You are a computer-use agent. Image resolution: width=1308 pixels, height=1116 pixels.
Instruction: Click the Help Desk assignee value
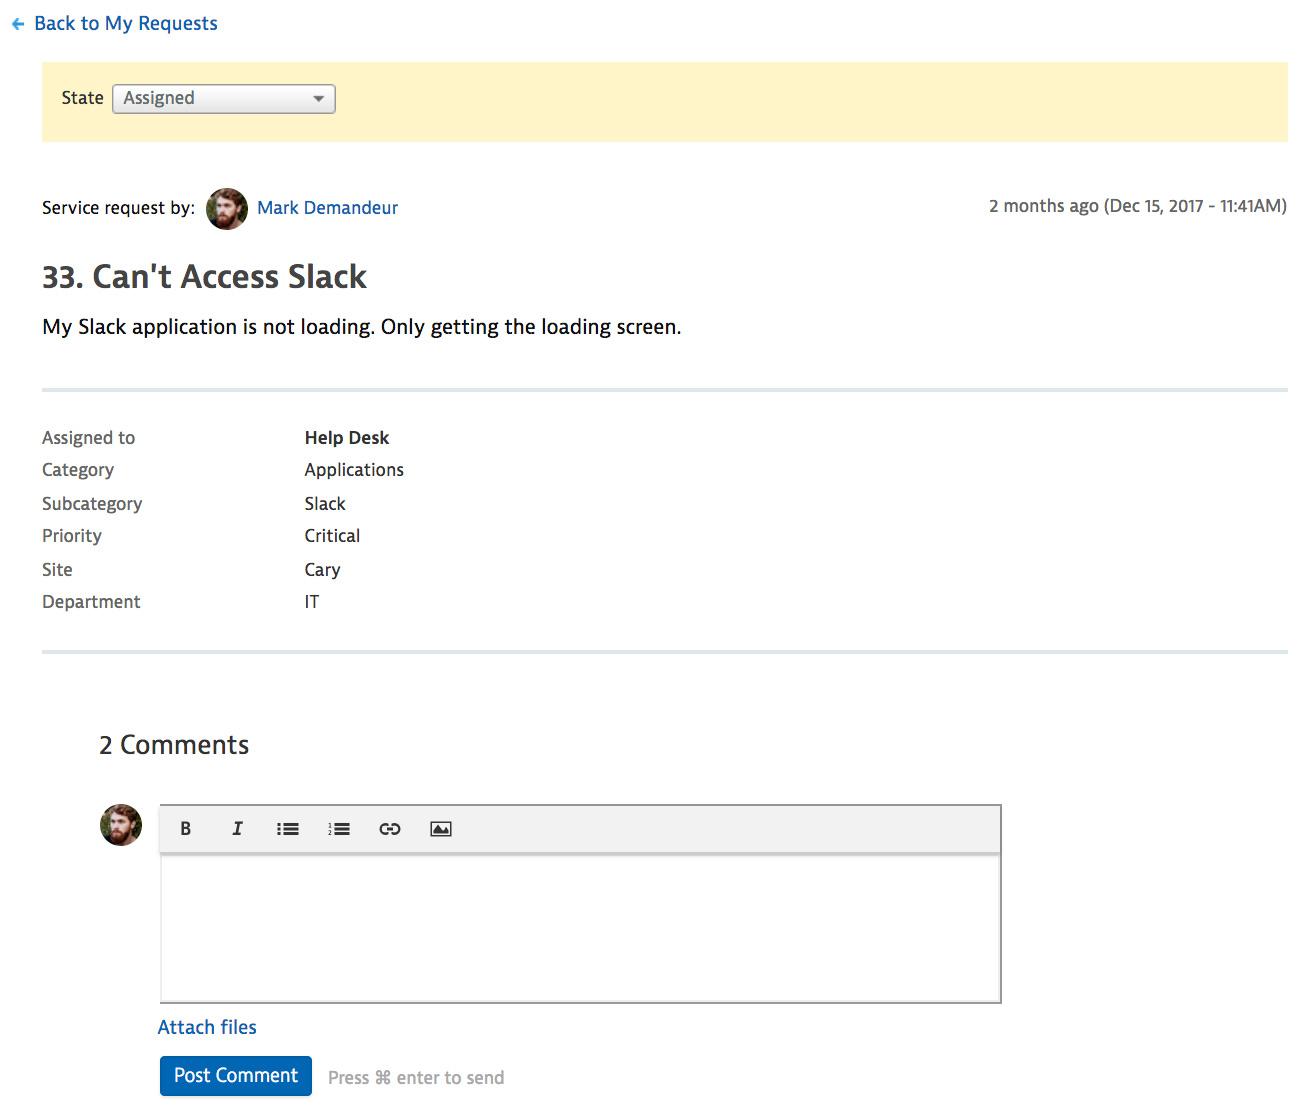[x=346, y=438]
